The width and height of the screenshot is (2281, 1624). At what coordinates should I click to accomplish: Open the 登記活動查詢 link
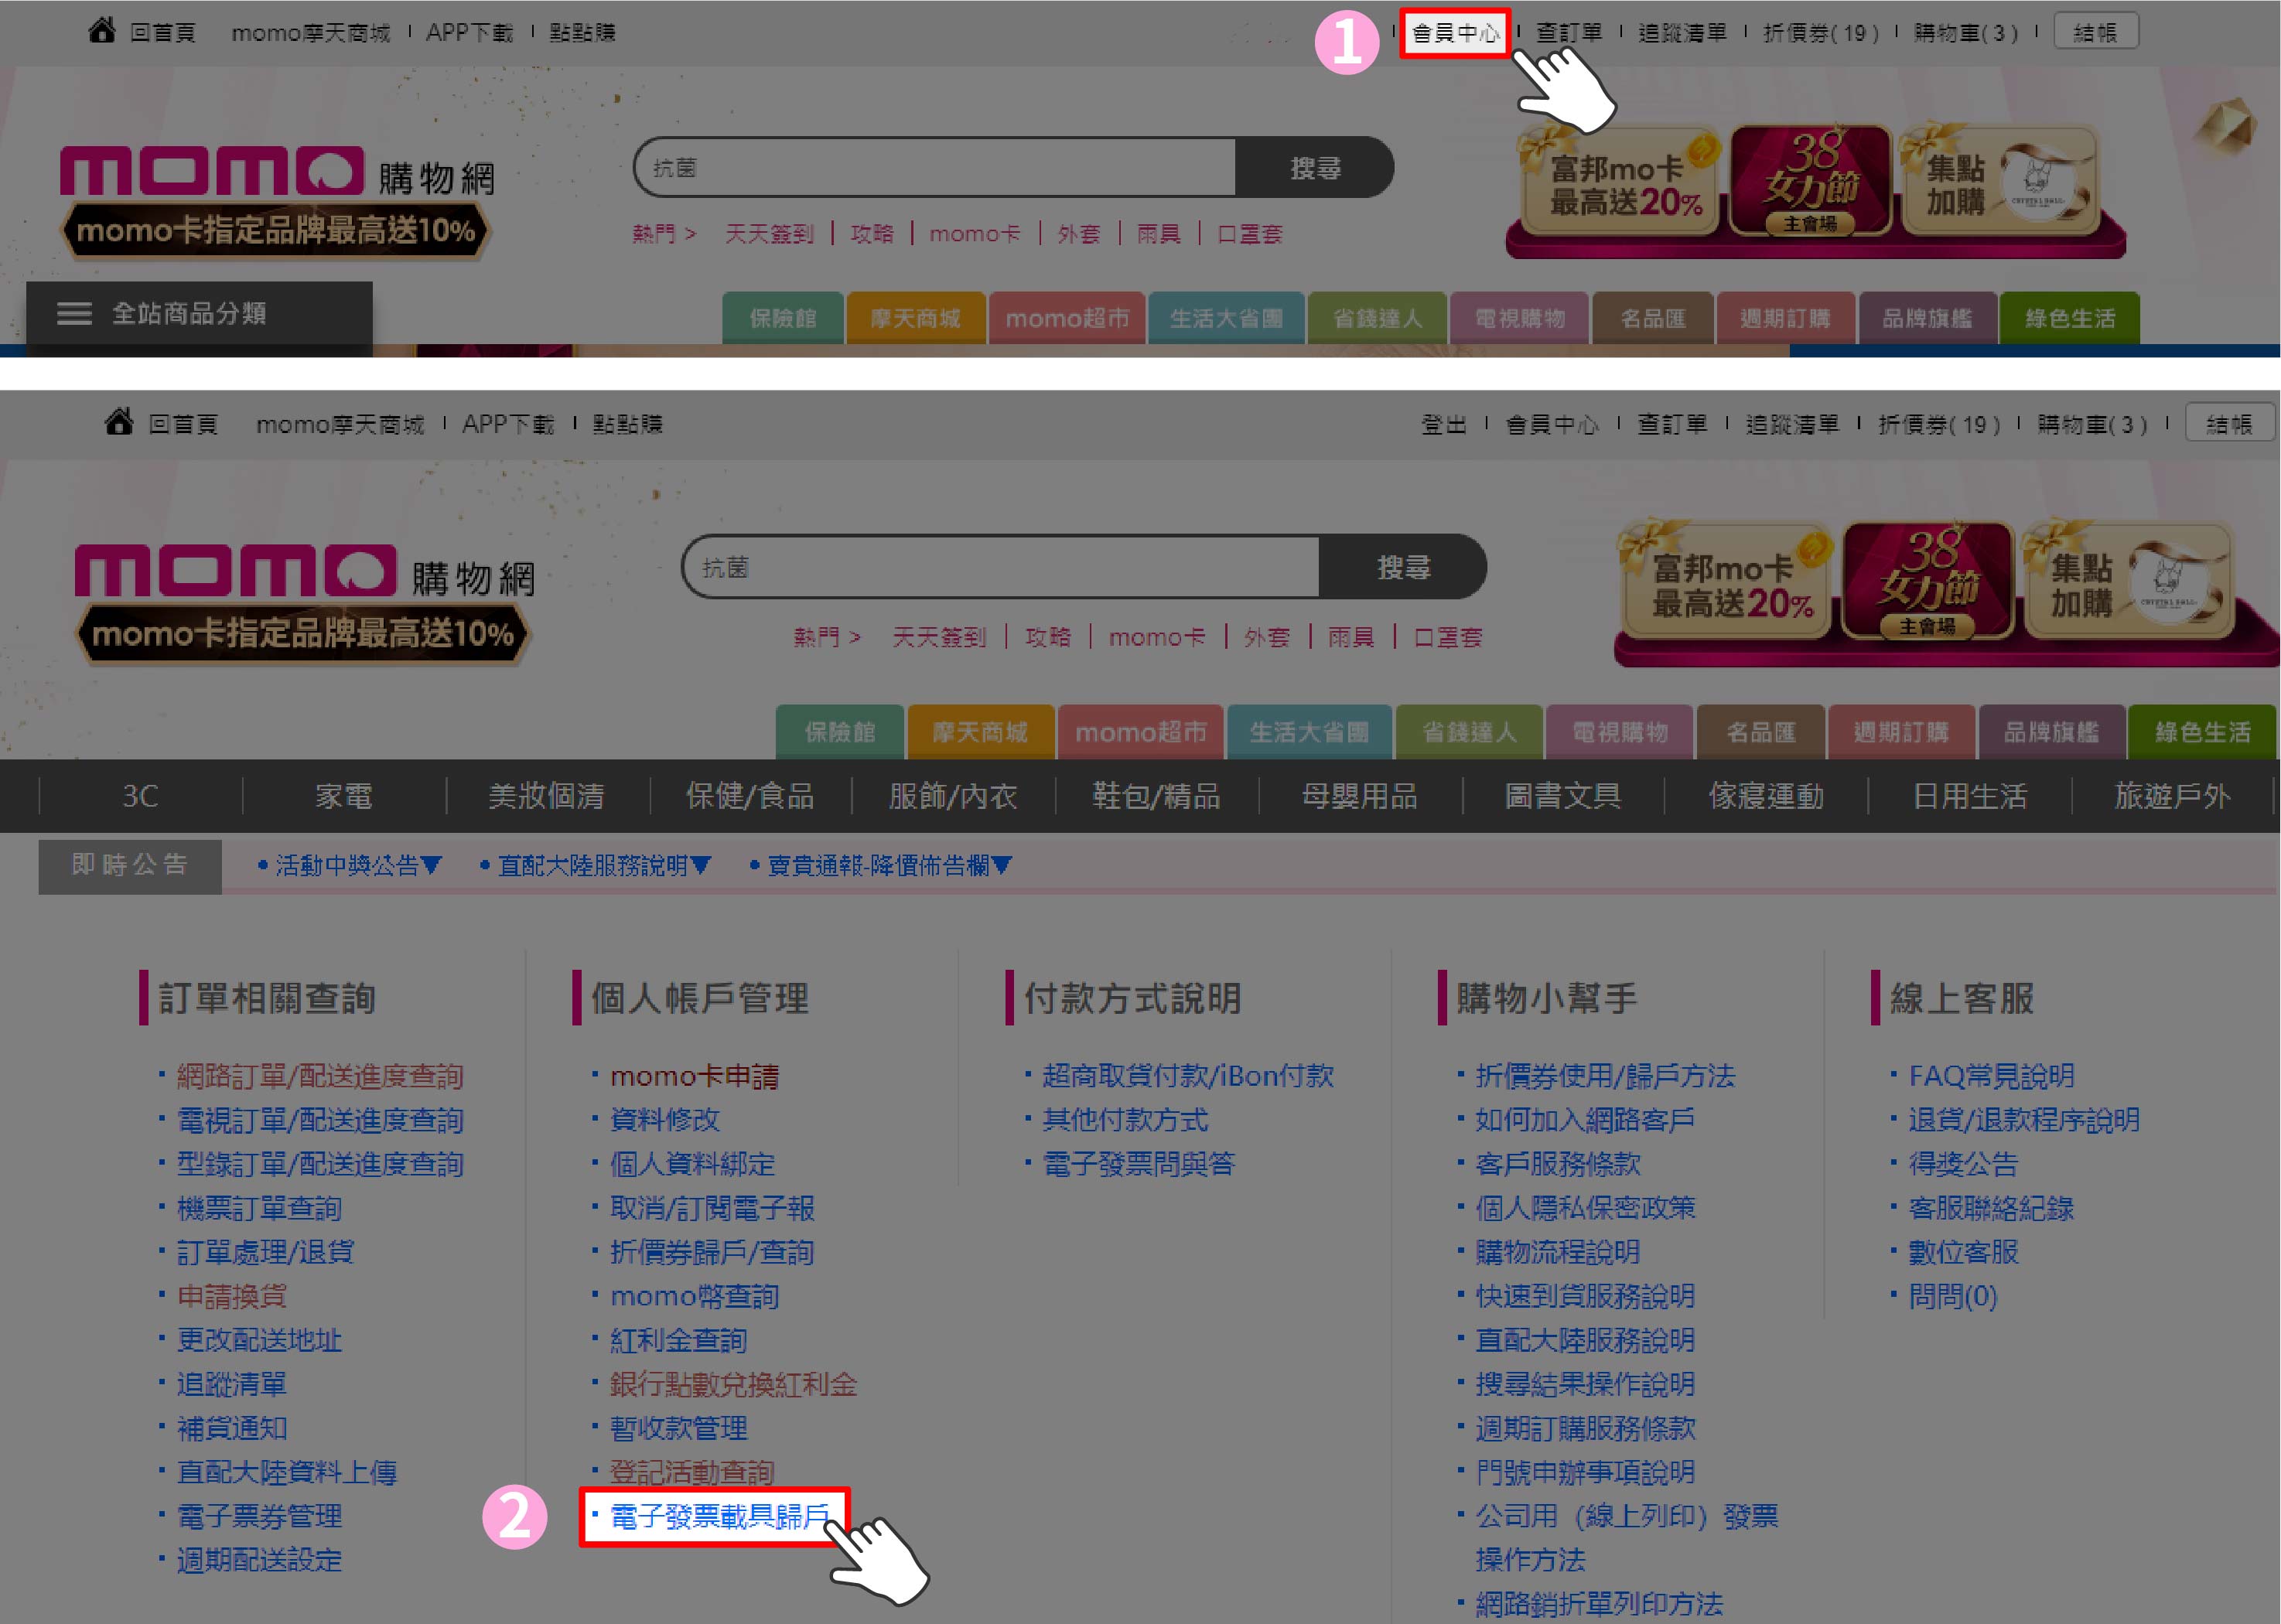click(692, 1472)
